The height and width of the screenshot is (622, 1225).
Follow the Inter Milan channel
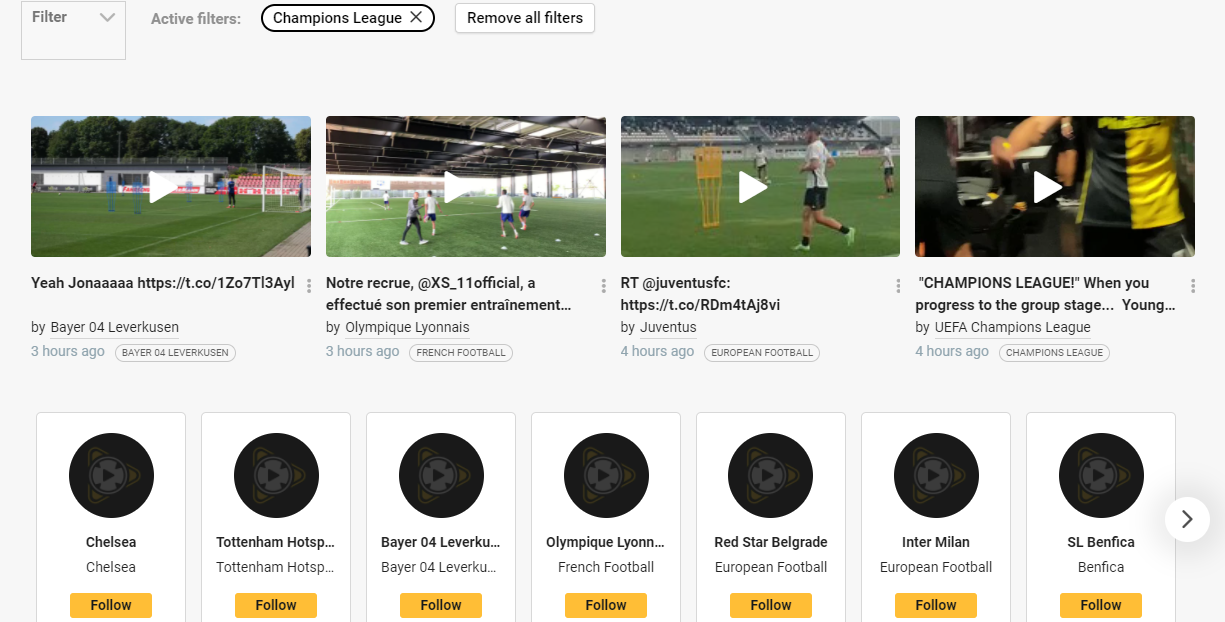936,605
